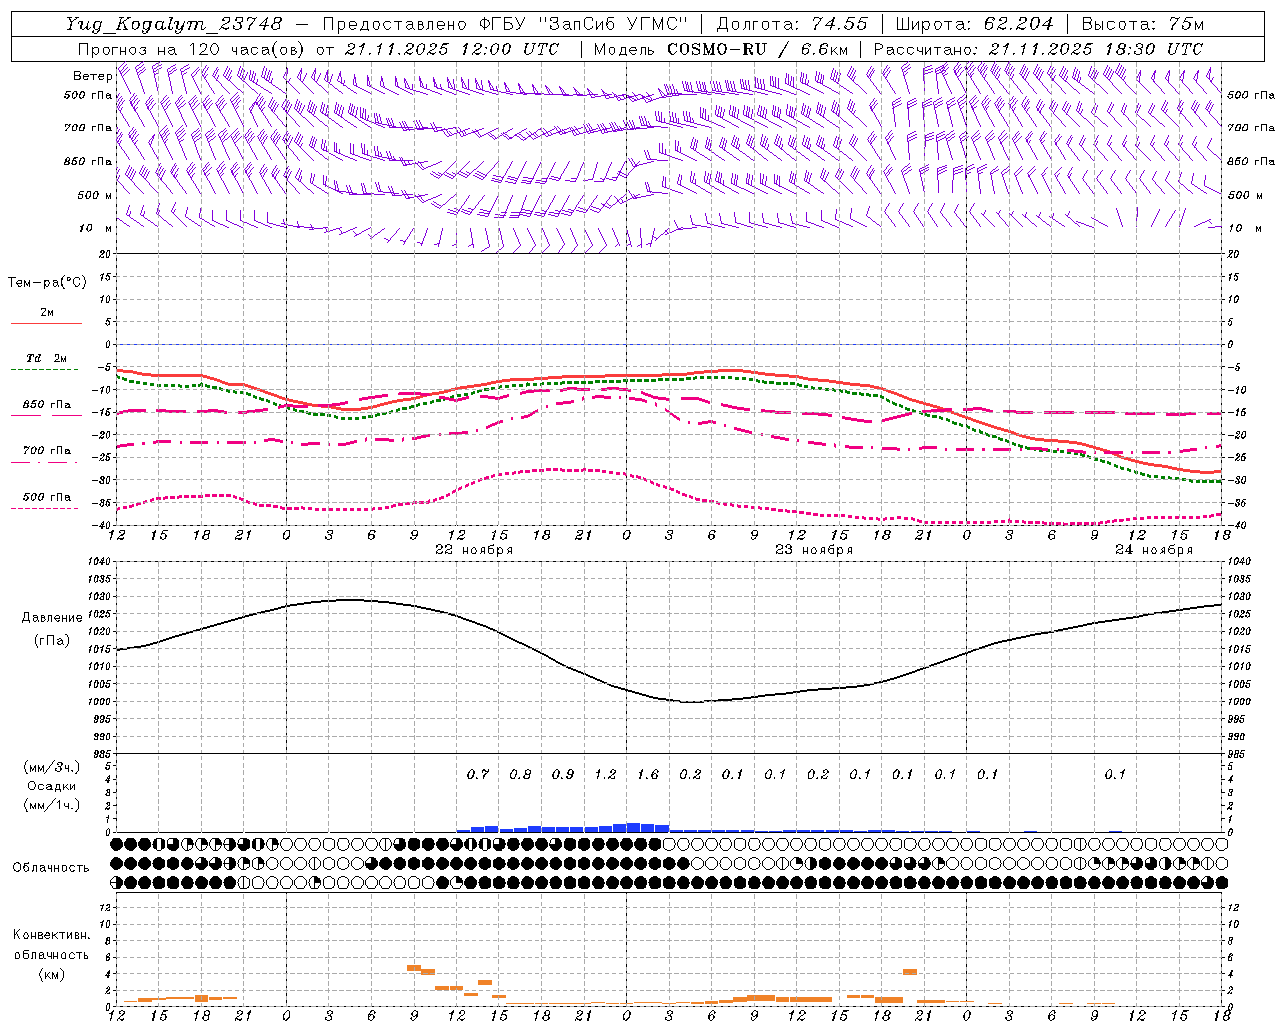Click the Ветер wind panel label
The width and height of the screenshot is (1280, 1024).
(93, 76)
